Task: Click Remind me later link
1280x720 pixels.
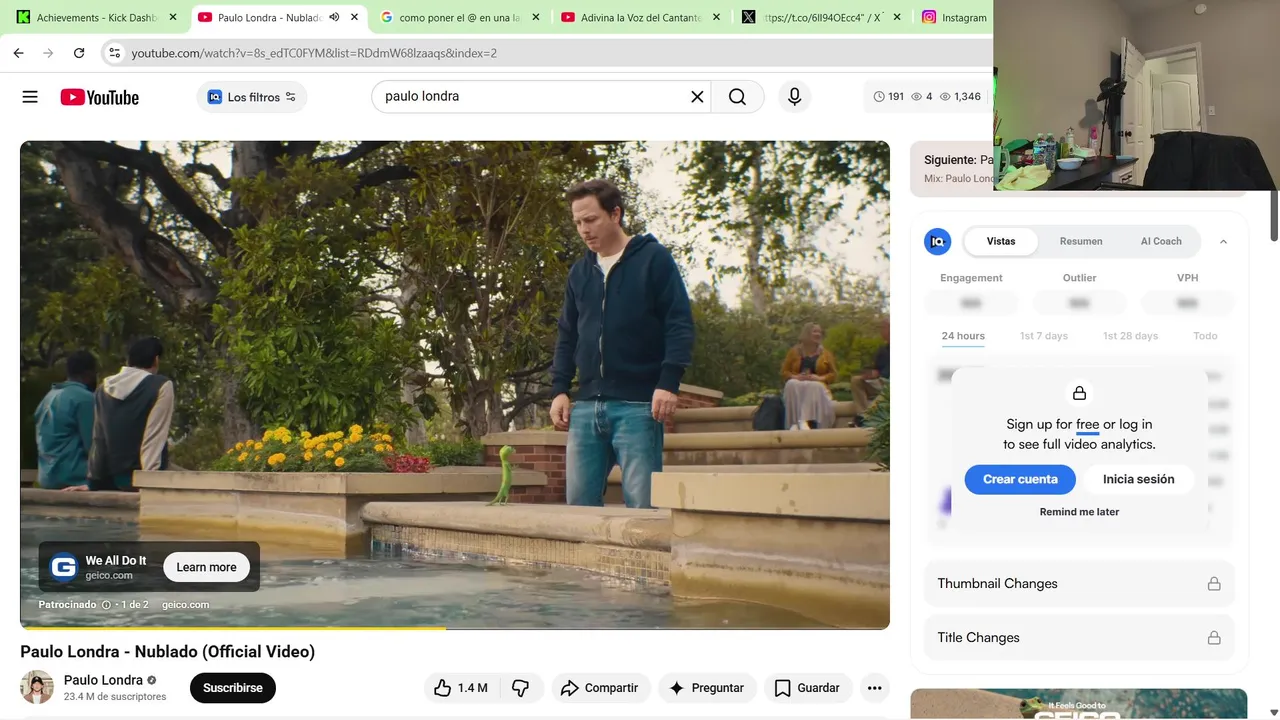Action: click(x=1079, y=512)
